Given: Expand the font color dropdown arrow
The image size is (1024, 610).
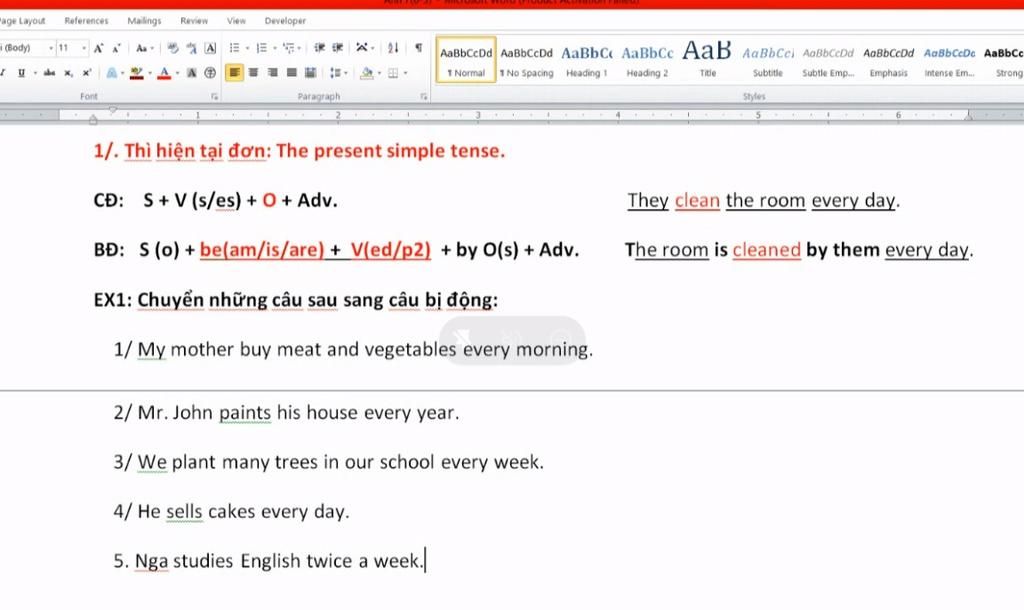Looking at the screenshot, I should [177, 73].
